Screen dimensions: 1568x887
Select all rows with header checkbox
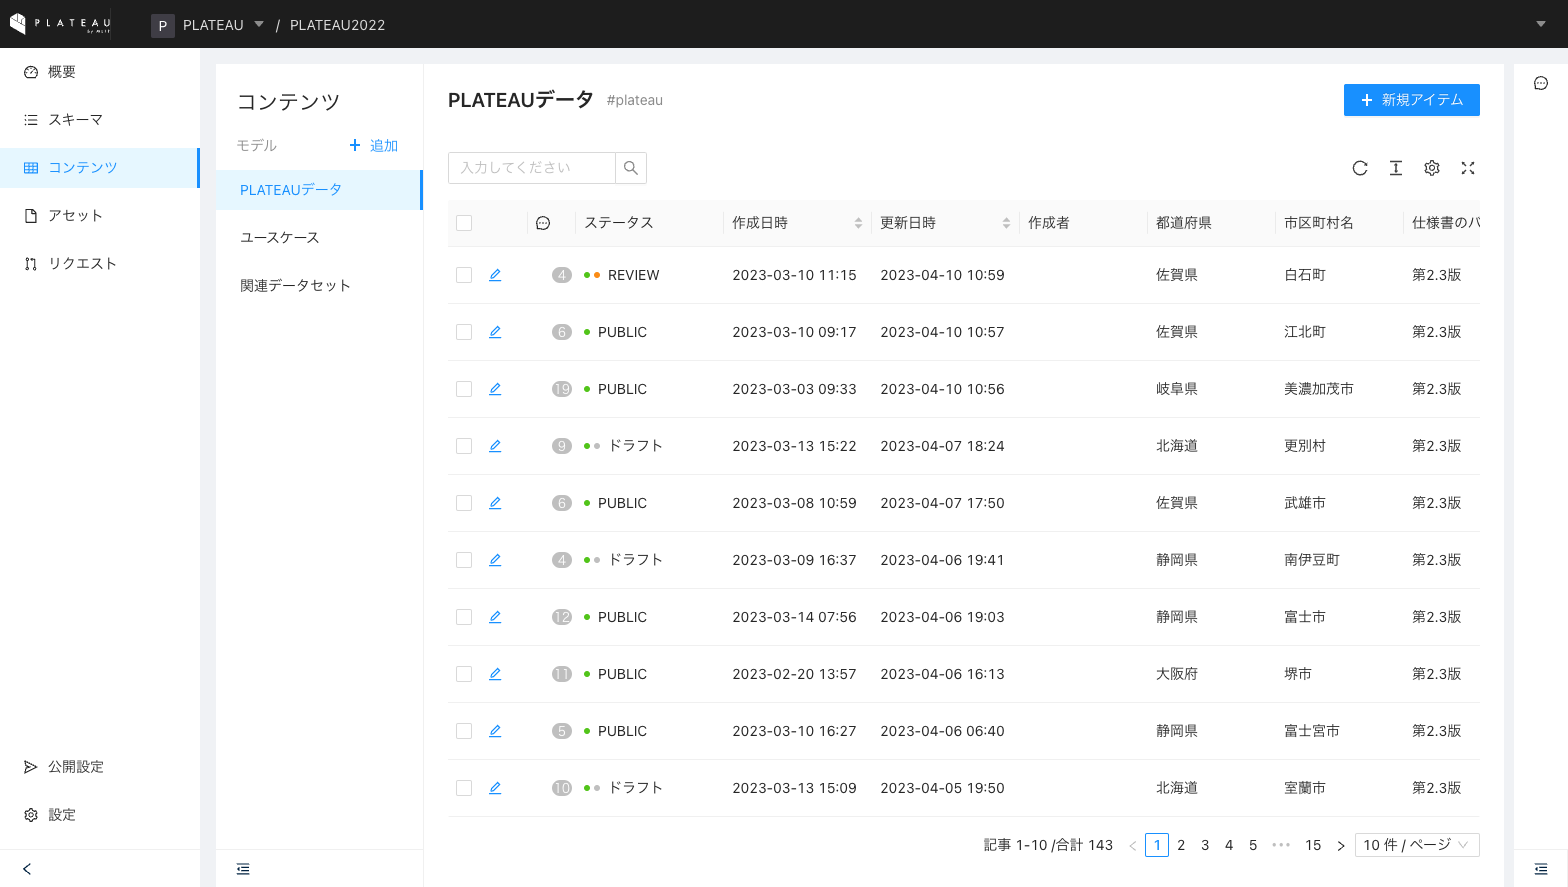click(464, 223)
